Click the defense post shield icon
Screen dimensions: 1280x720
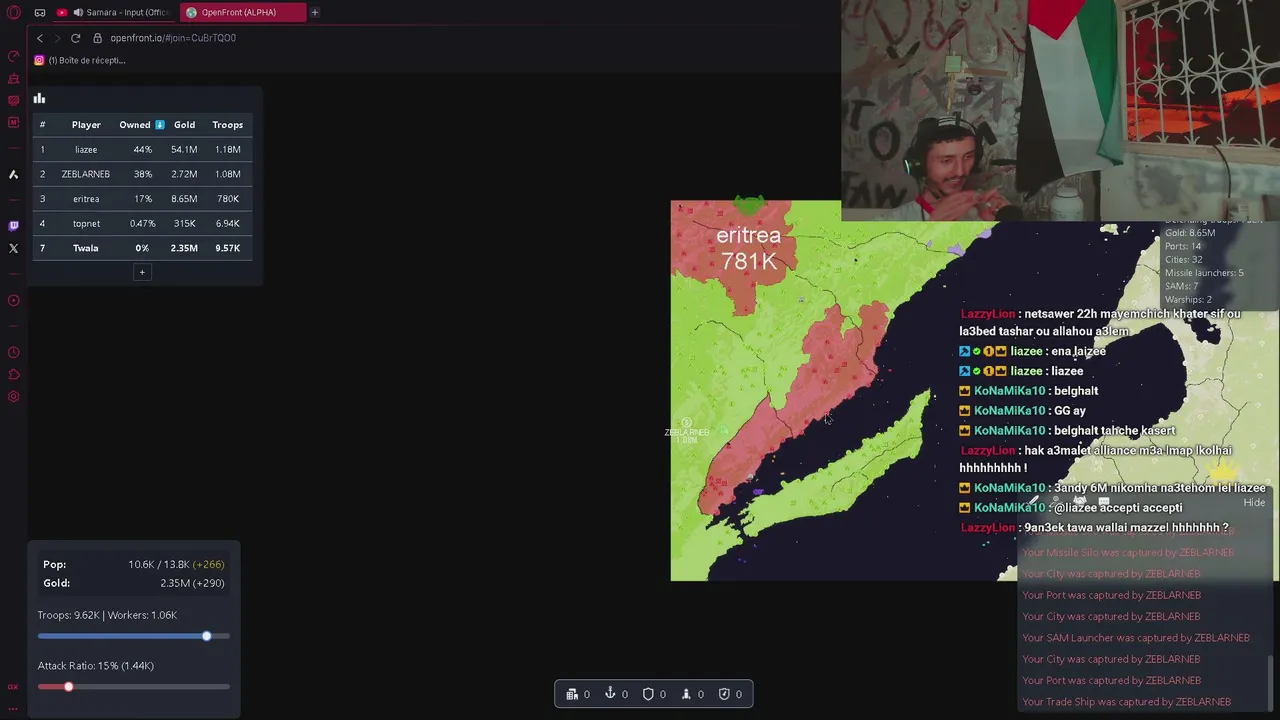[648, 694]
